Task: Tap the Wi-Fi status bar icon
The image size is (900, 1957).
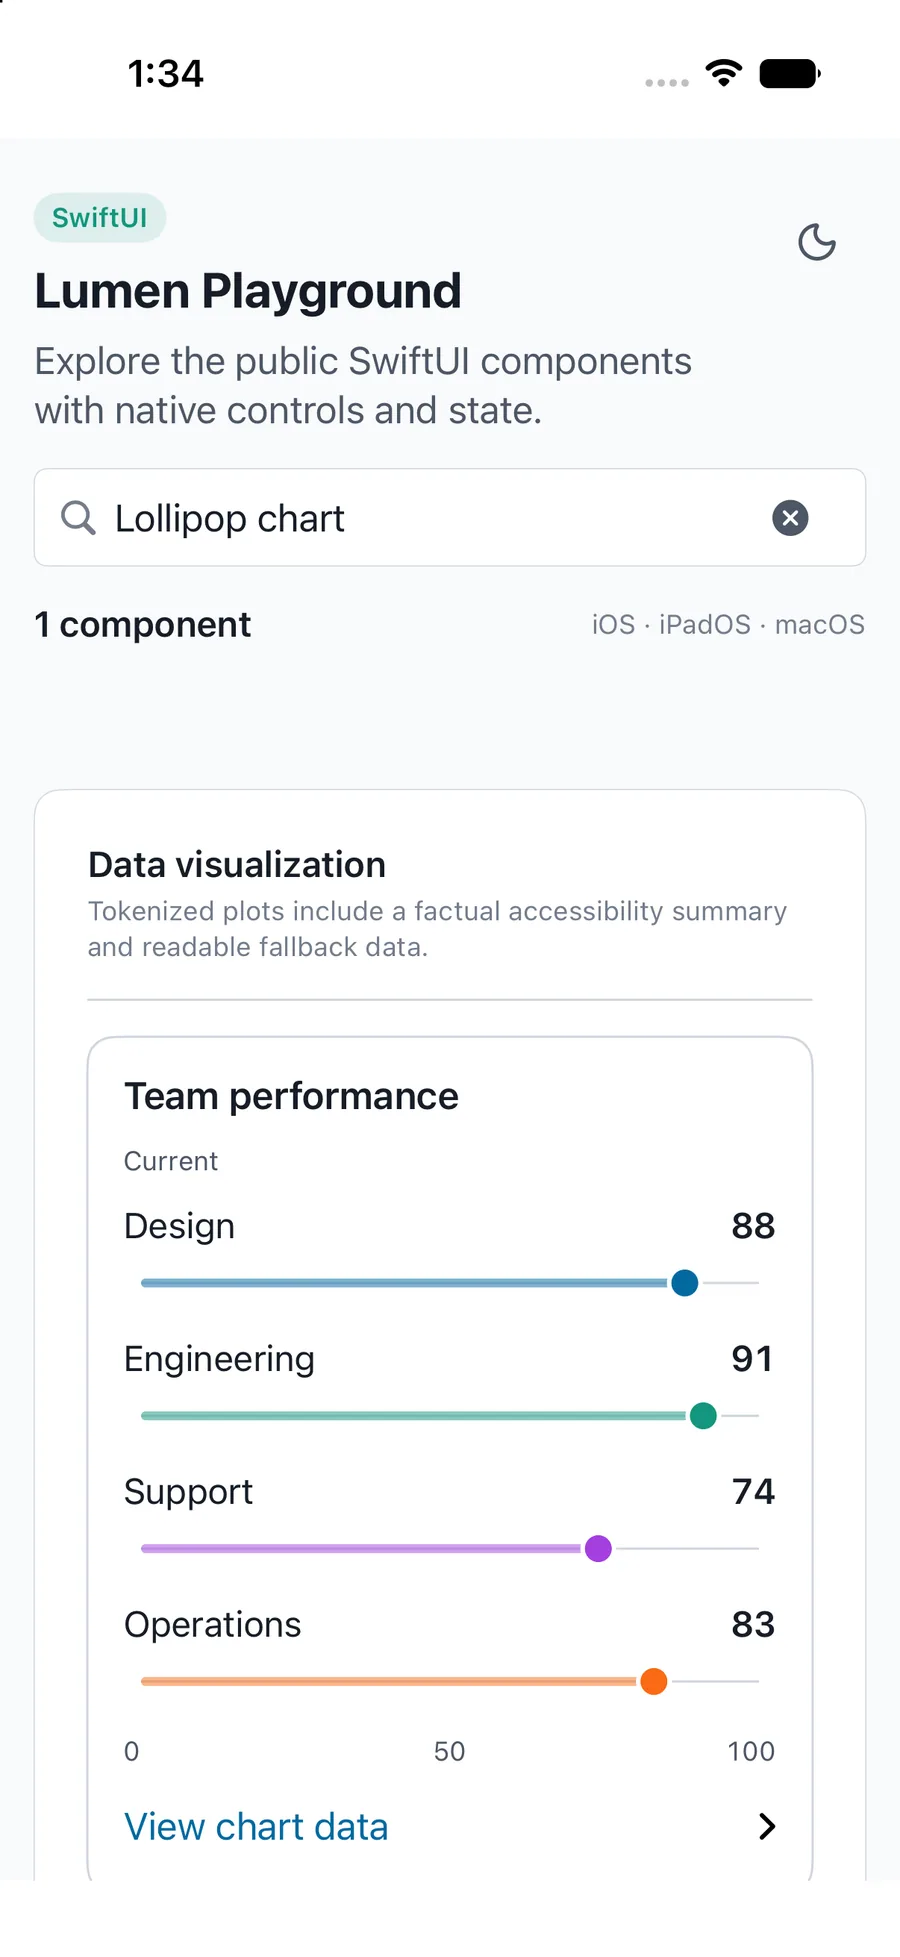Action: point(724,73)
